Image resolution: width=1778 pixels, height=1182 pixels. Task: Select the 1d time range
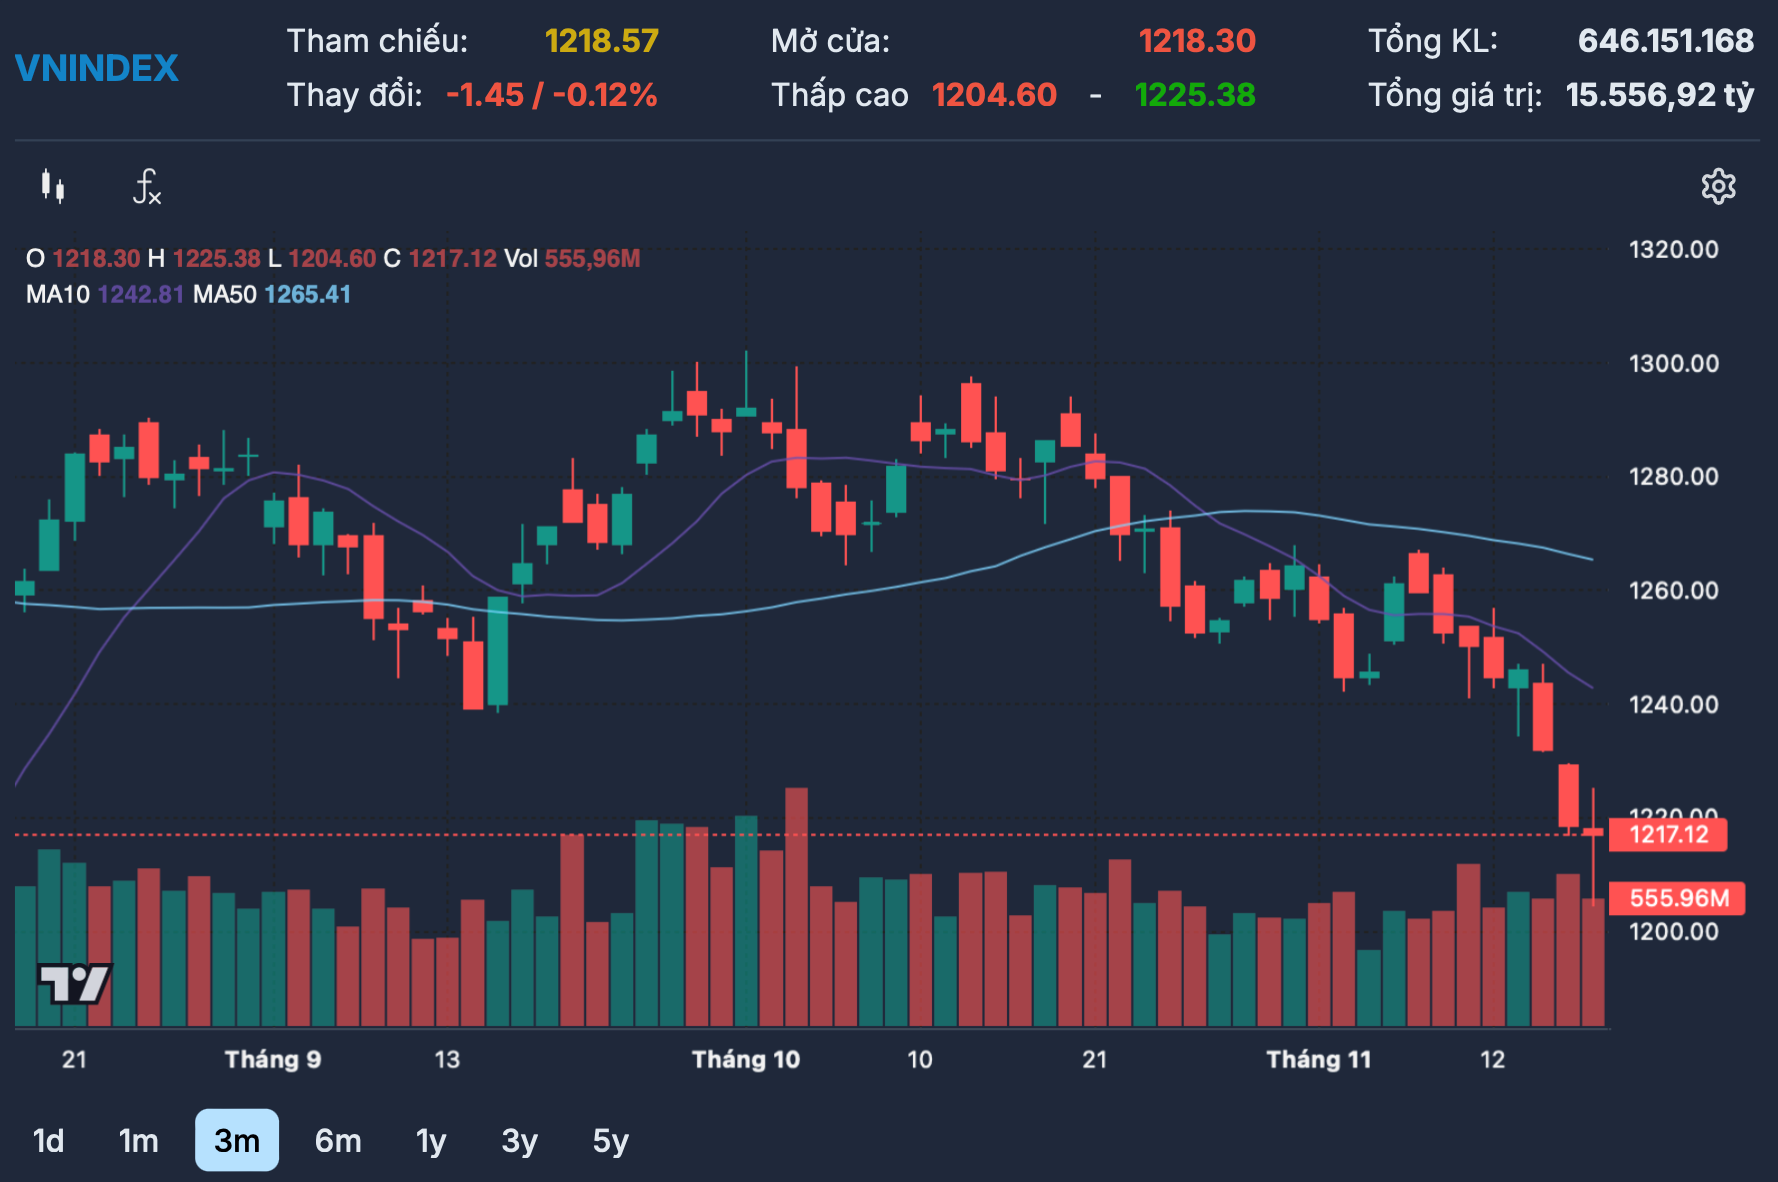click(48, 1140)
